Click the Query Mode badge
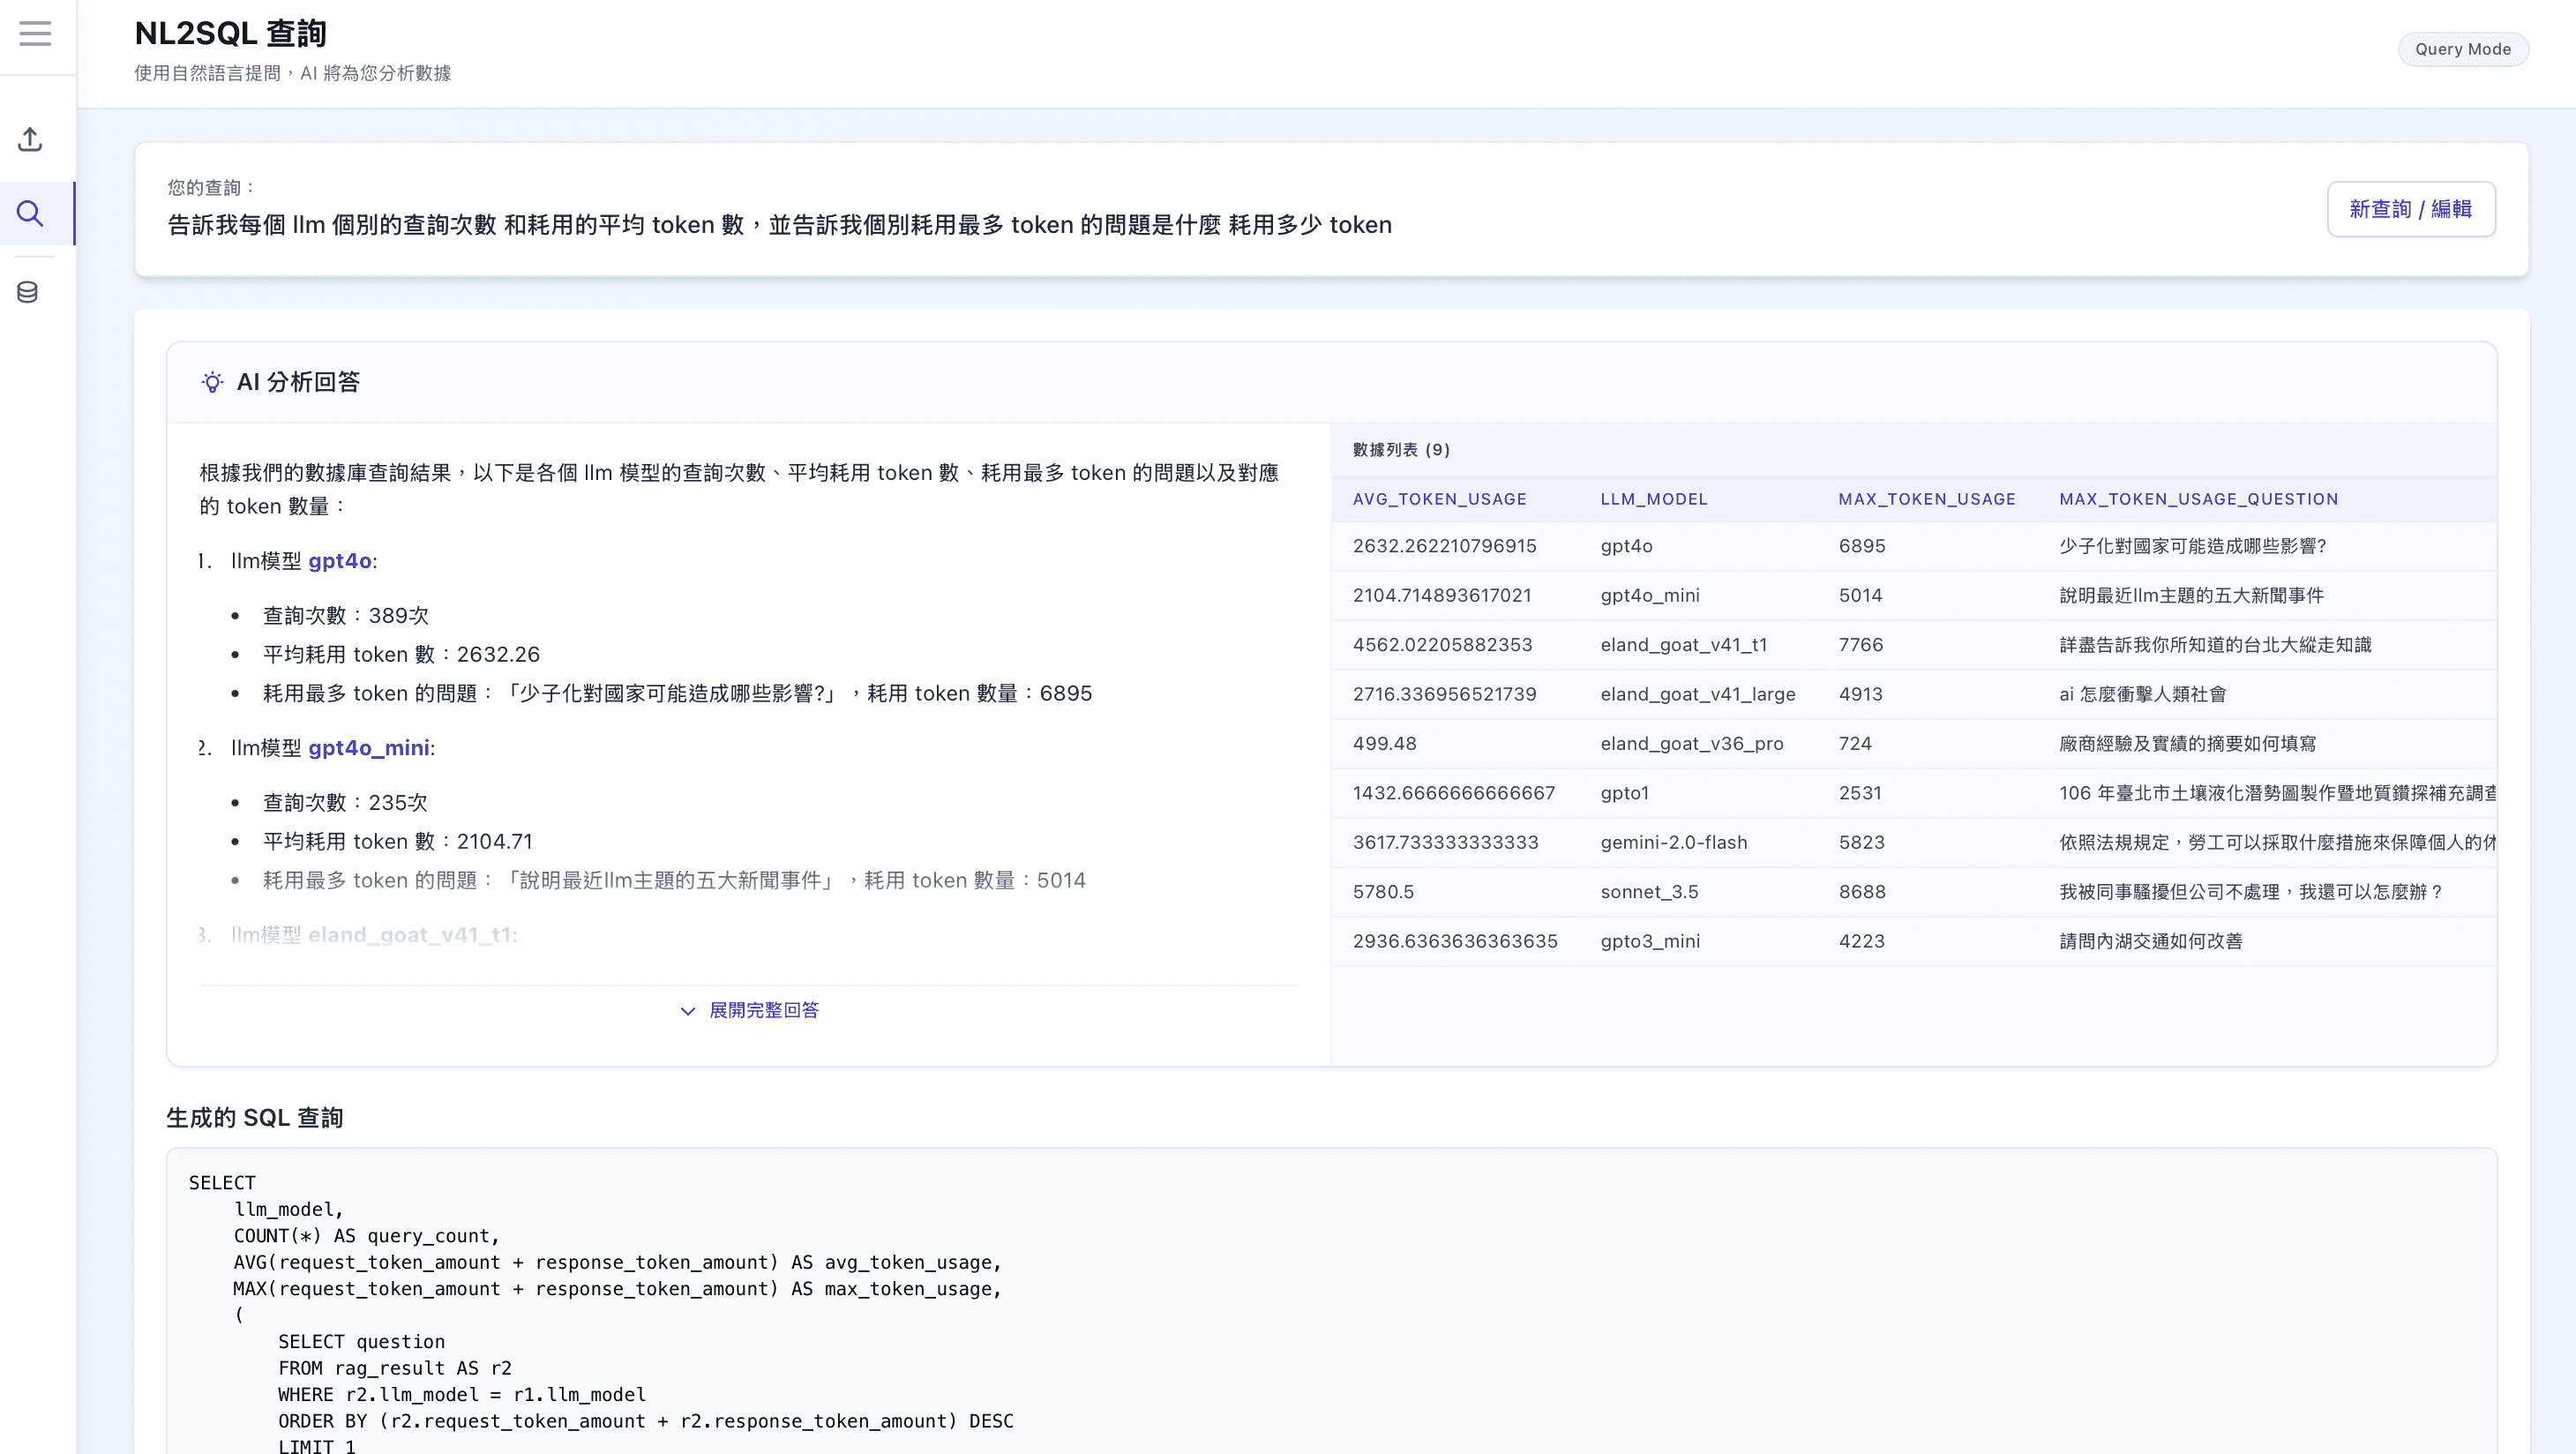Viewport: 2576px width, 1454px height. [2462, 49]
